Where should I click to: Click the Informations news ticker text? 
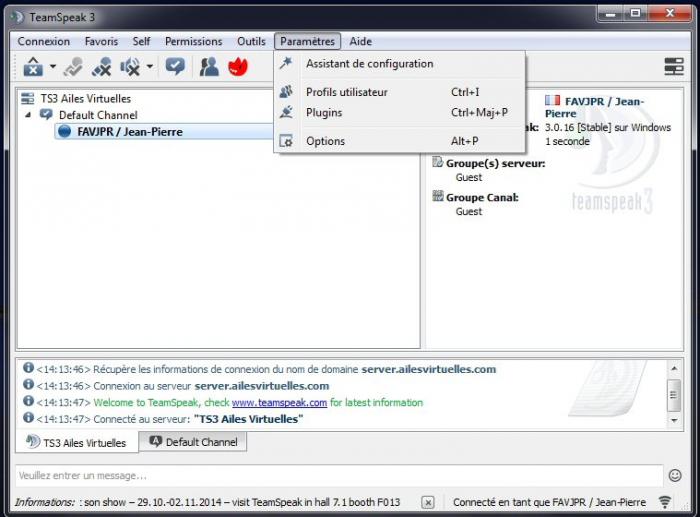(x=208, y=502)
